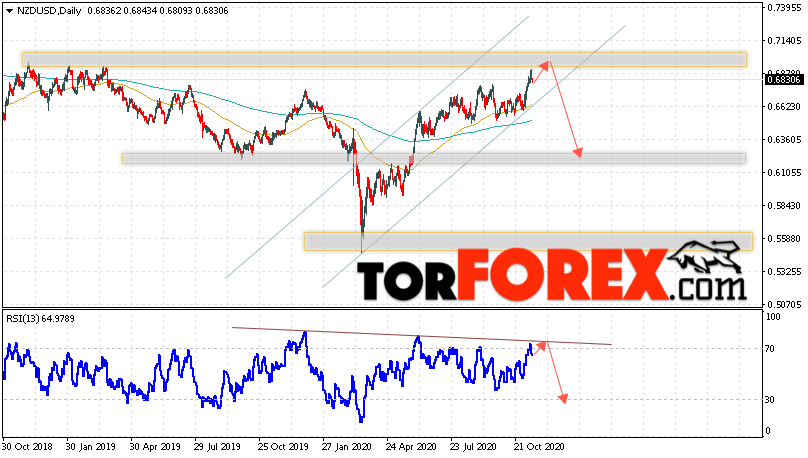The height and width of the screenshot is (458, 808).
Task: Select RSI scale level 30
Action: tap(770, 400)
